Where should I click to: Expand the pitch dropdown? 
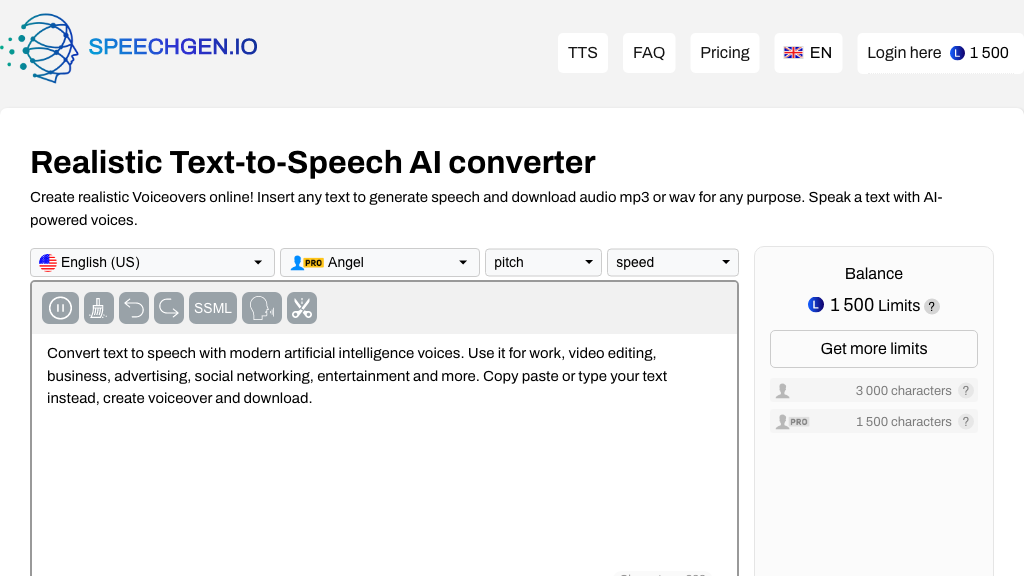(543, 262)
